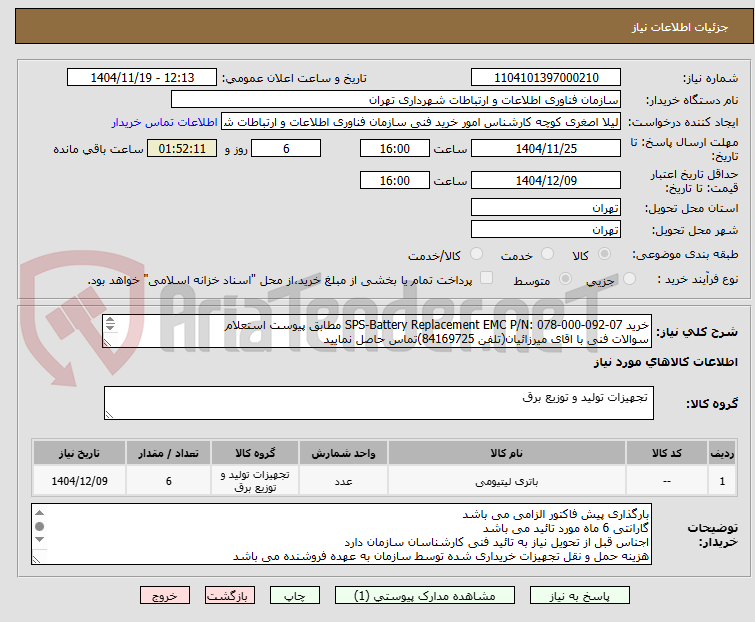755x622 pixels.
Task: Click the چاپ print button
Action: point(295,596)
